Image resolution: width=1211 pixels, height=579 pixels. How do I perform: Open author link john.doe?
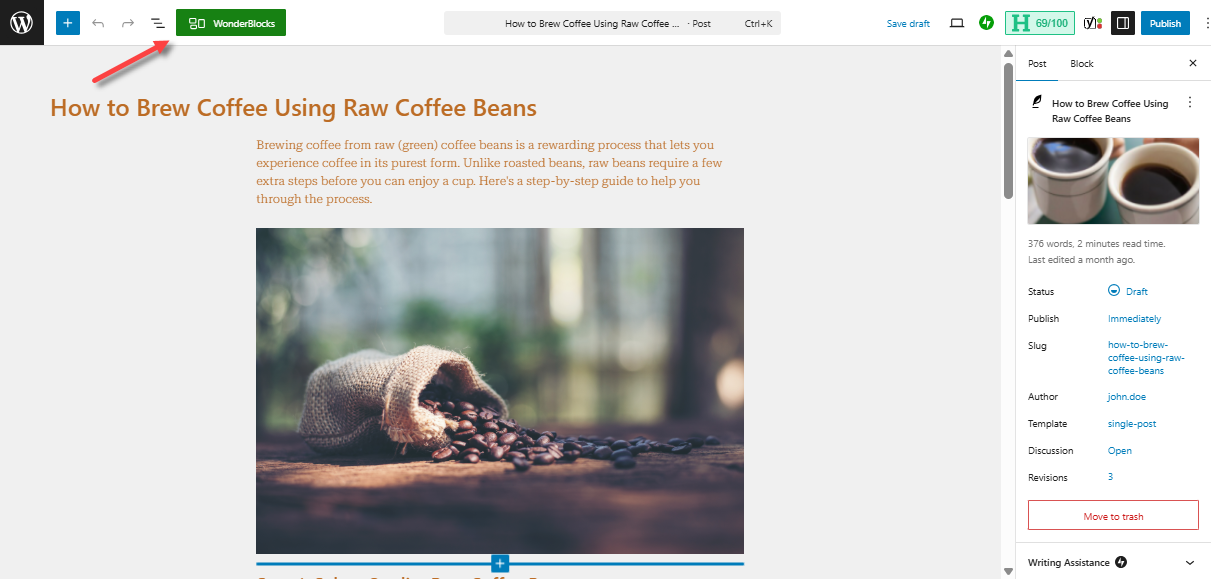(x=1126, y=396)
